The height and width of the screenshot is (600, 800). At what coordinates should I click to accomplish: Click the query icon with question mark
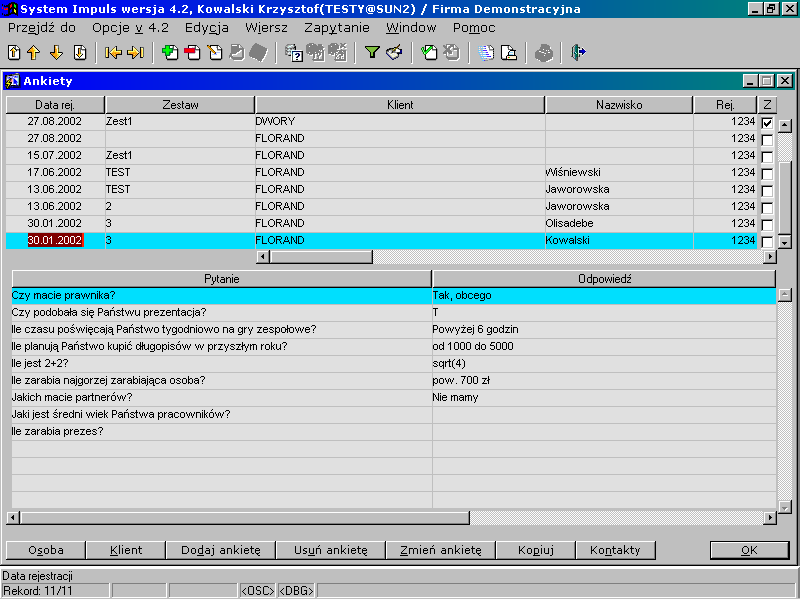pos(294,53)
